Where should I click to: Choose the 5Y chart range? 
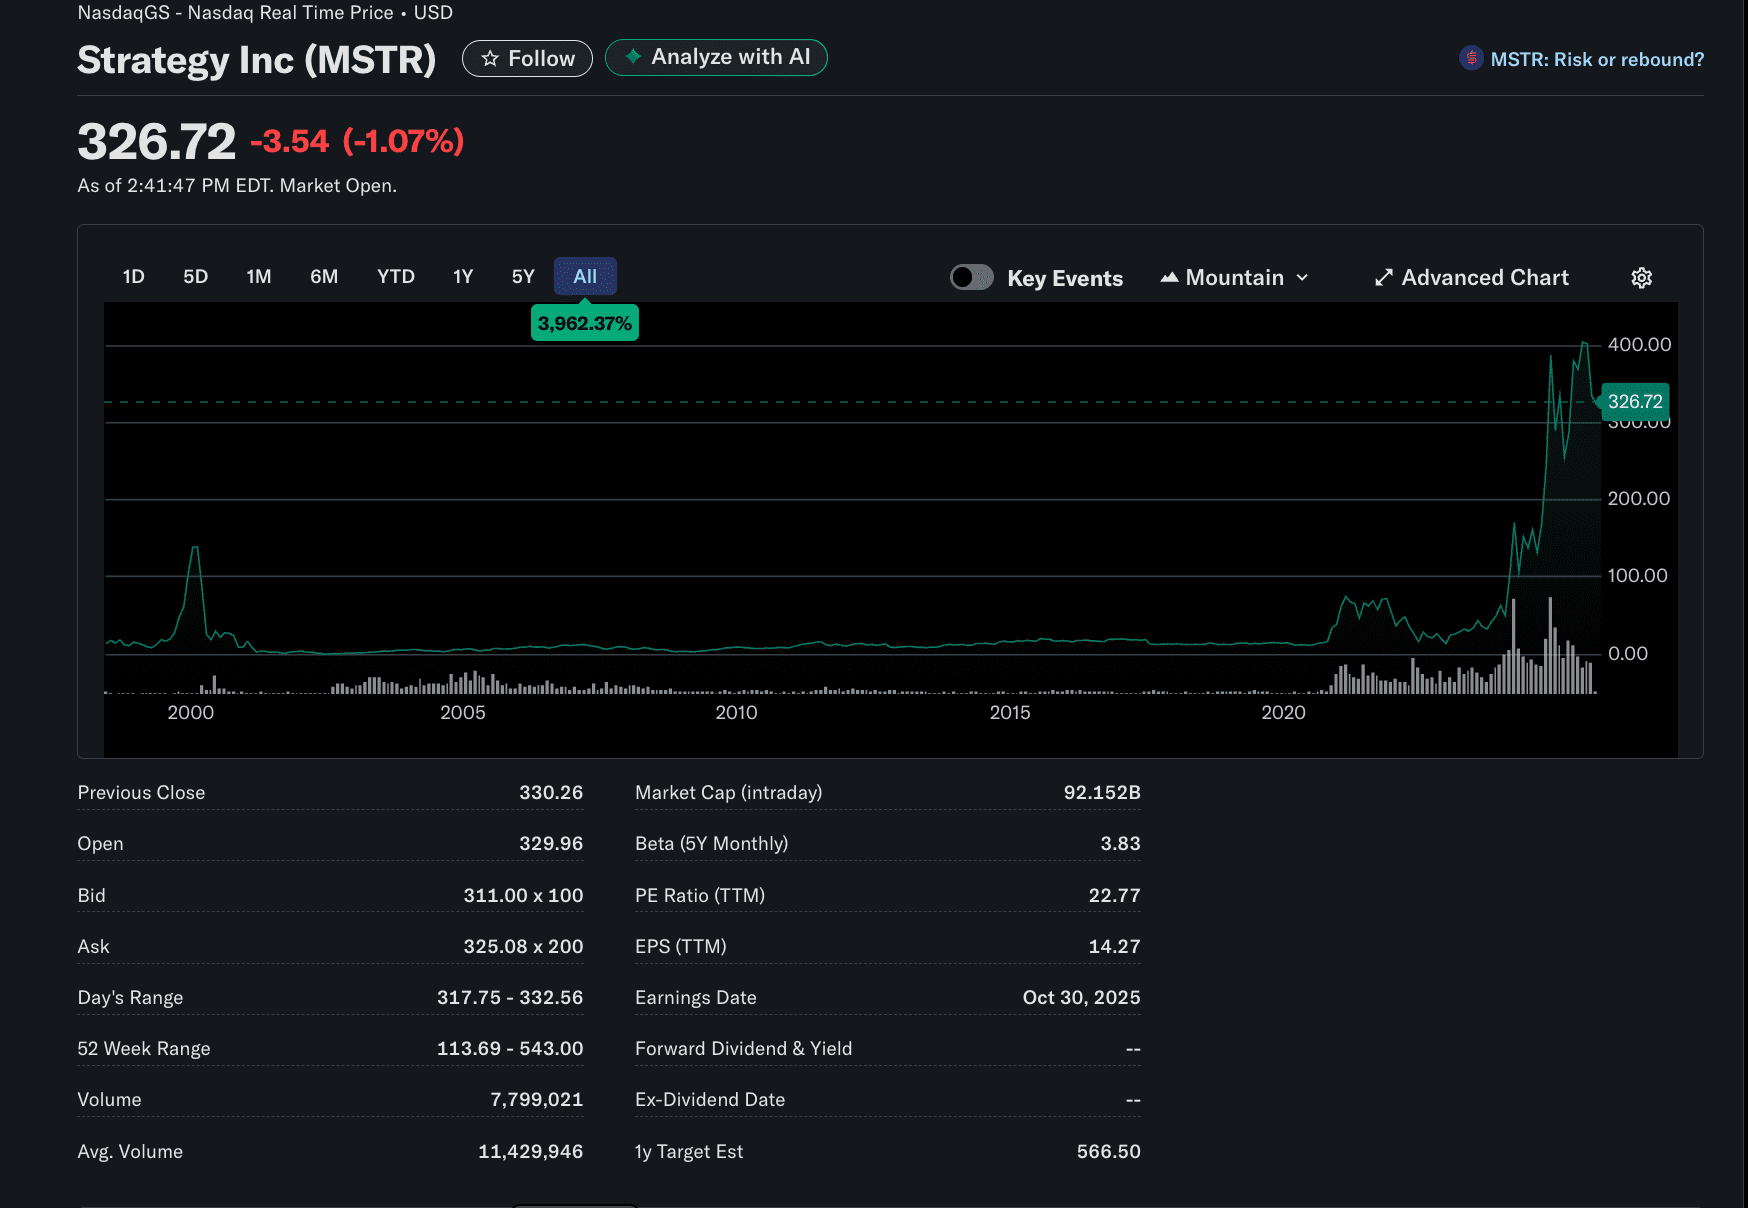pos(523,277)
